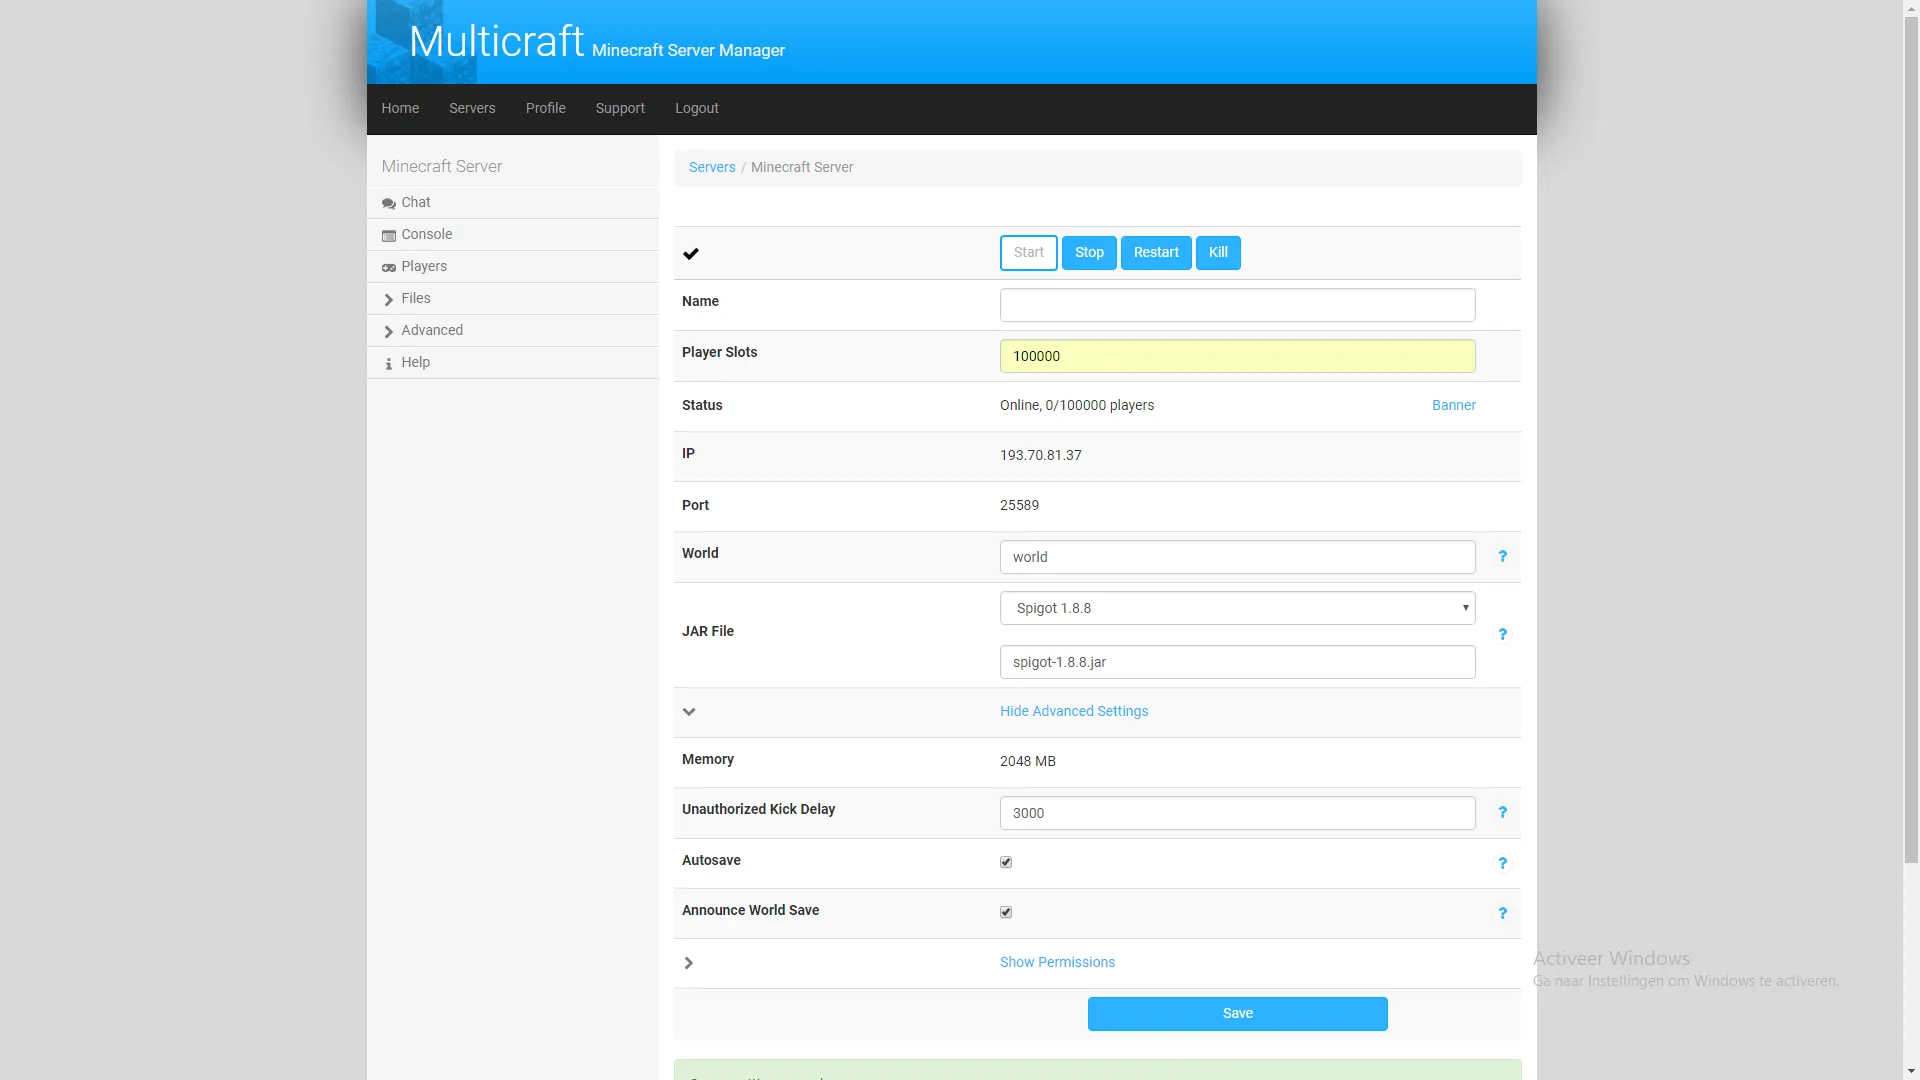The image size is (1920, 1080).
Task: Click the Chat speech-bubble icon in sidebar
Action: (388, 203)
